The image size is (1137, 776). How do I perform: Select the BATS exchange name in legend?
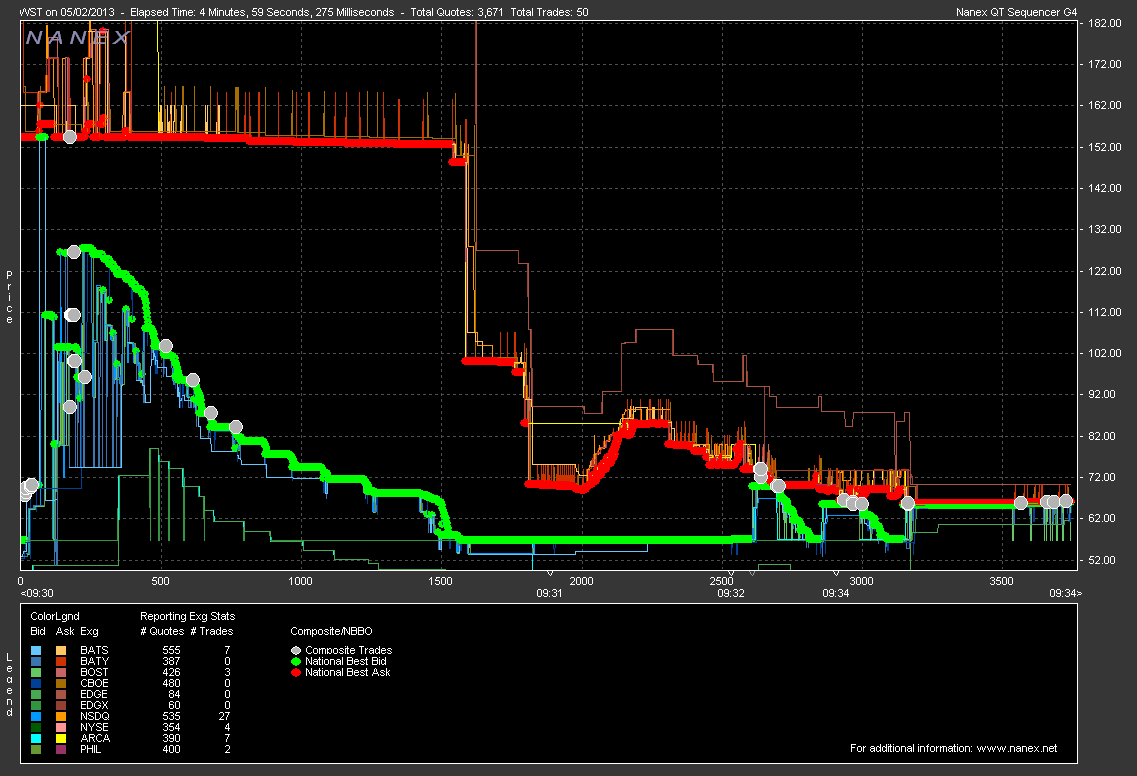click(94, 651)
